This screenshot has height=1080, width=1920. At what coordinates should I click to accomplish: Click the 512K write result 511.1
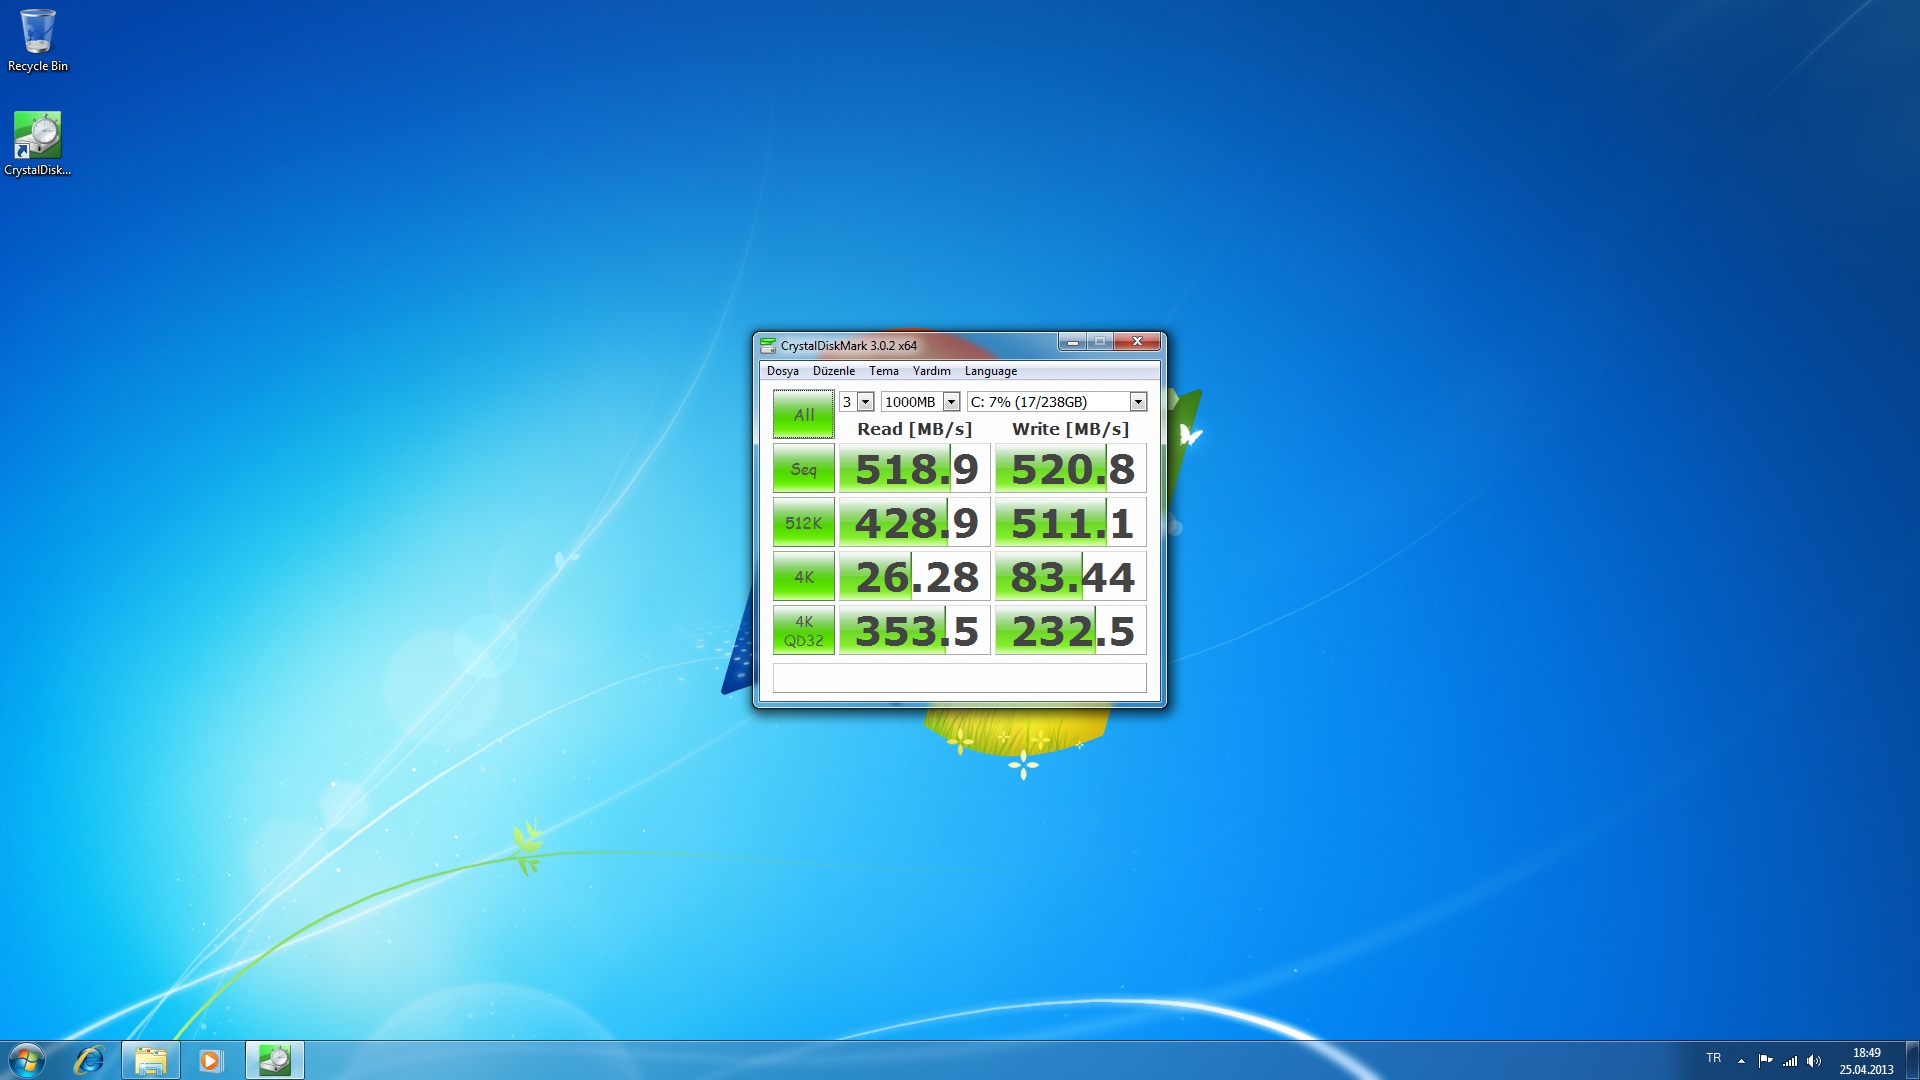[1070, 523]
